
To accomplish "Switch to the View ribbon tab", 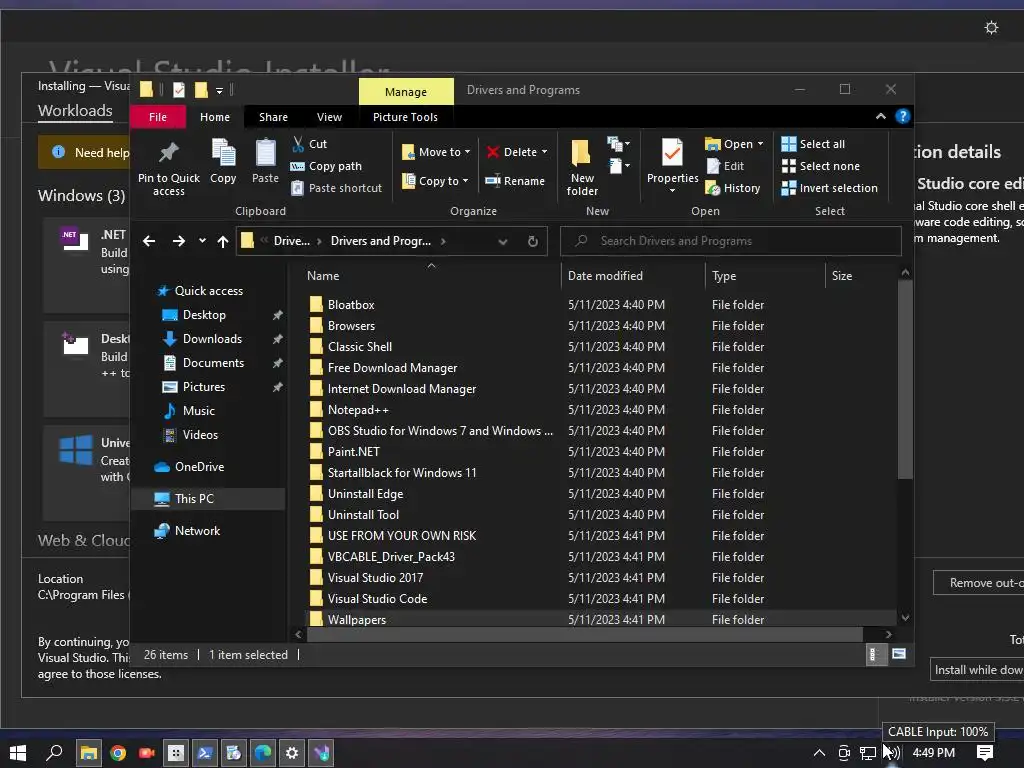I will coord(329,117).
